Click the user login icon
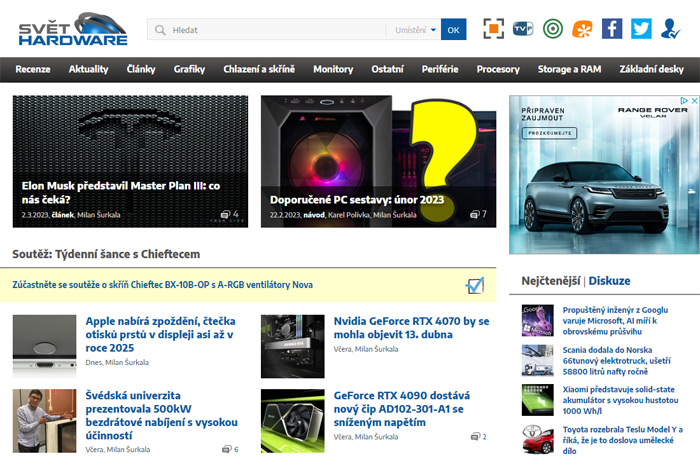 coord(671,29)
